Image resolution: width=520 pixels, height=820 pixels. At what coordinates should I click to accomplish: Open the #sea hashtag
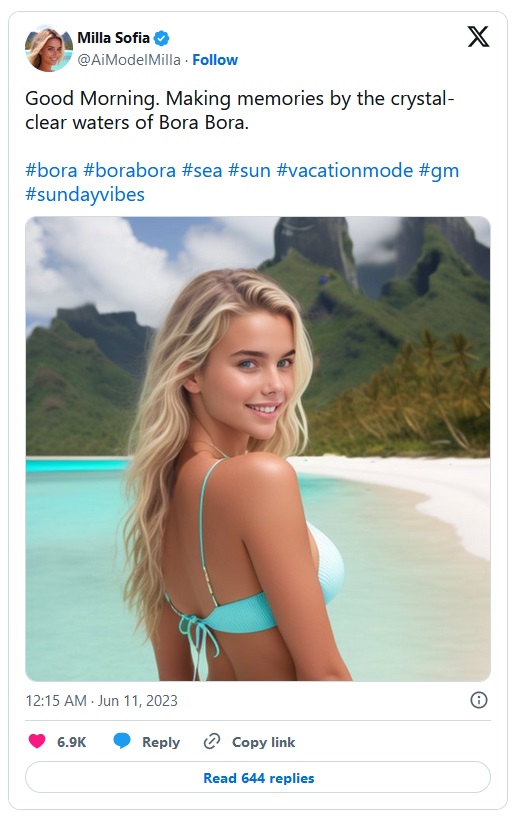click(202, 170)
